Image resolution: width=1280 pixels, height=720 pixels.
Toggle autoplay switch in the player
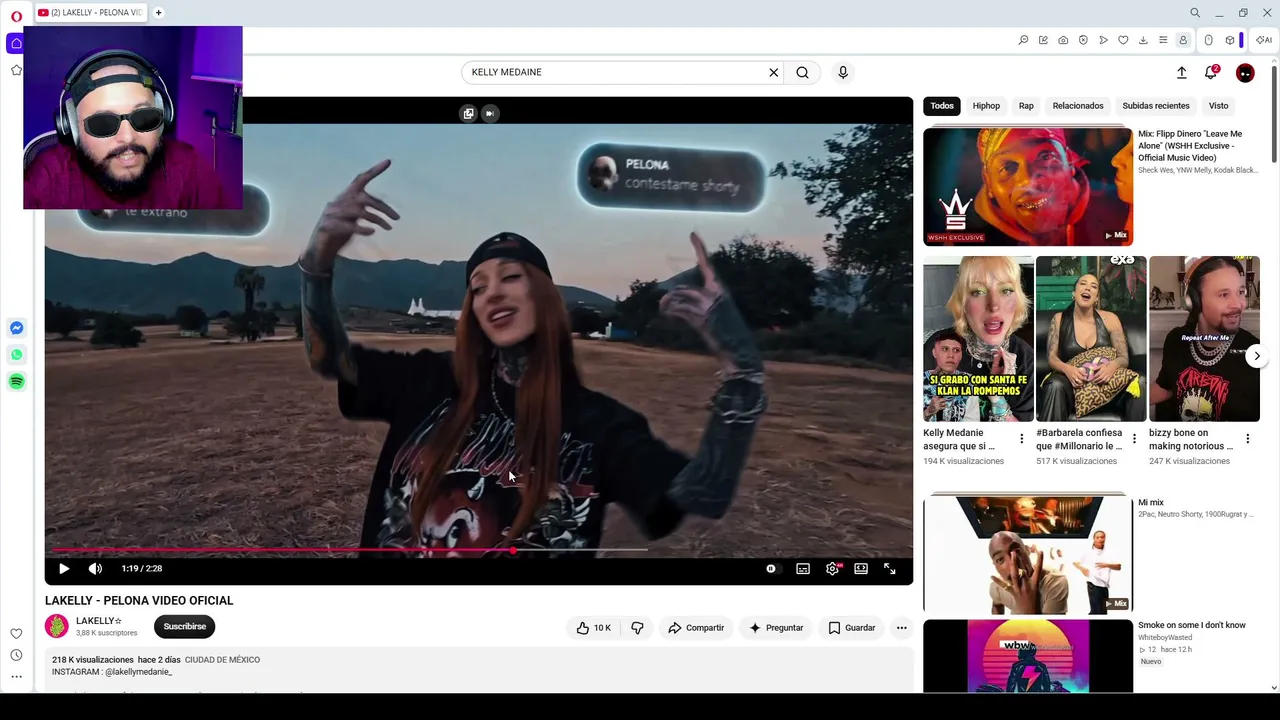point(771,568)
